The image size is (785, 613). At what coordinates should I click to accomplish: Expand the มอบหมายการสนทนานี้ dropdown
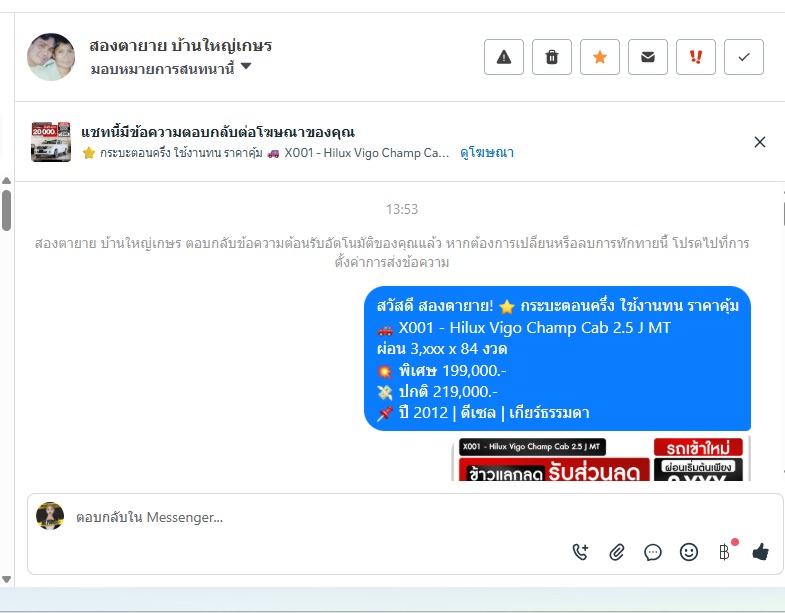[x=171, y=68]
